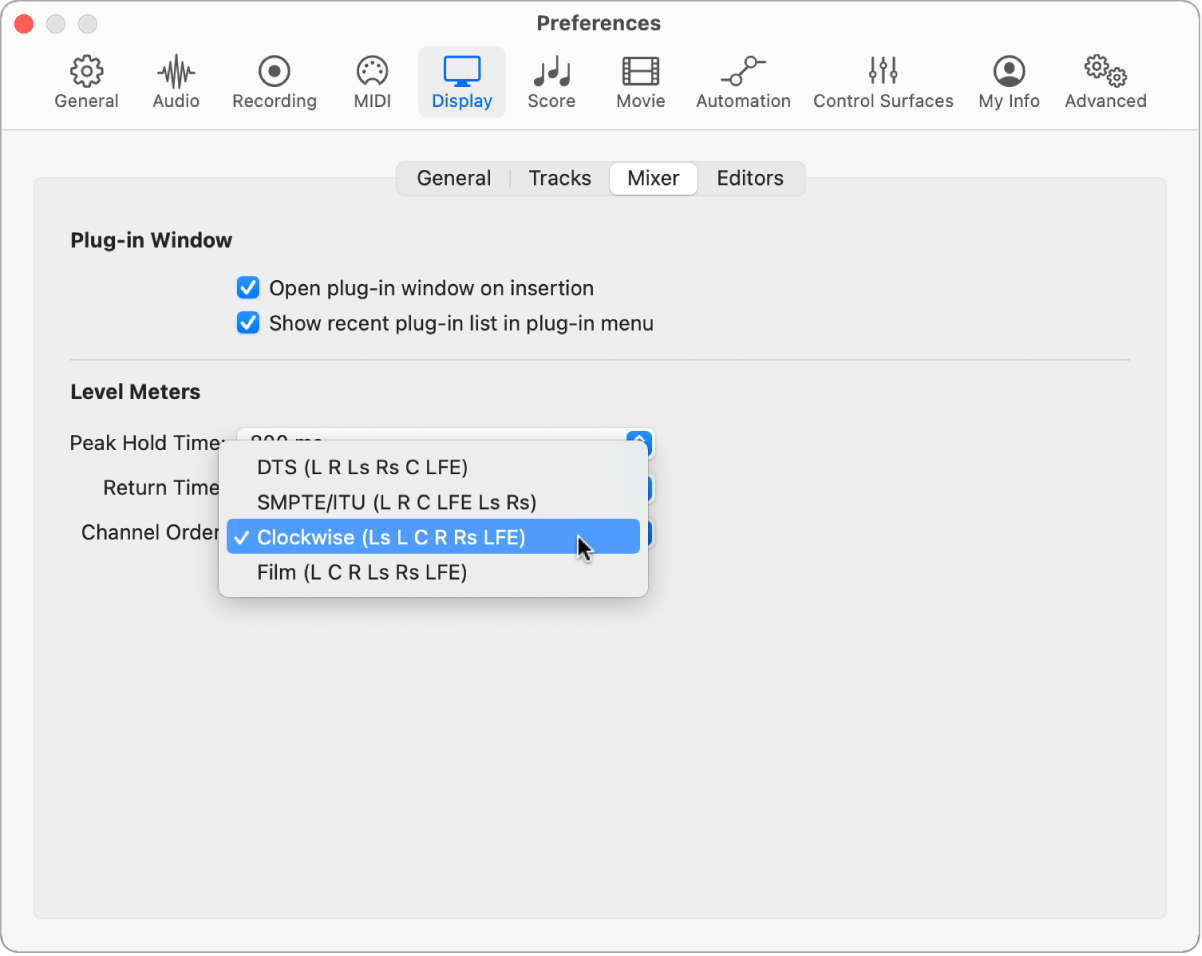Switch to the General display tab

point(454,179)
